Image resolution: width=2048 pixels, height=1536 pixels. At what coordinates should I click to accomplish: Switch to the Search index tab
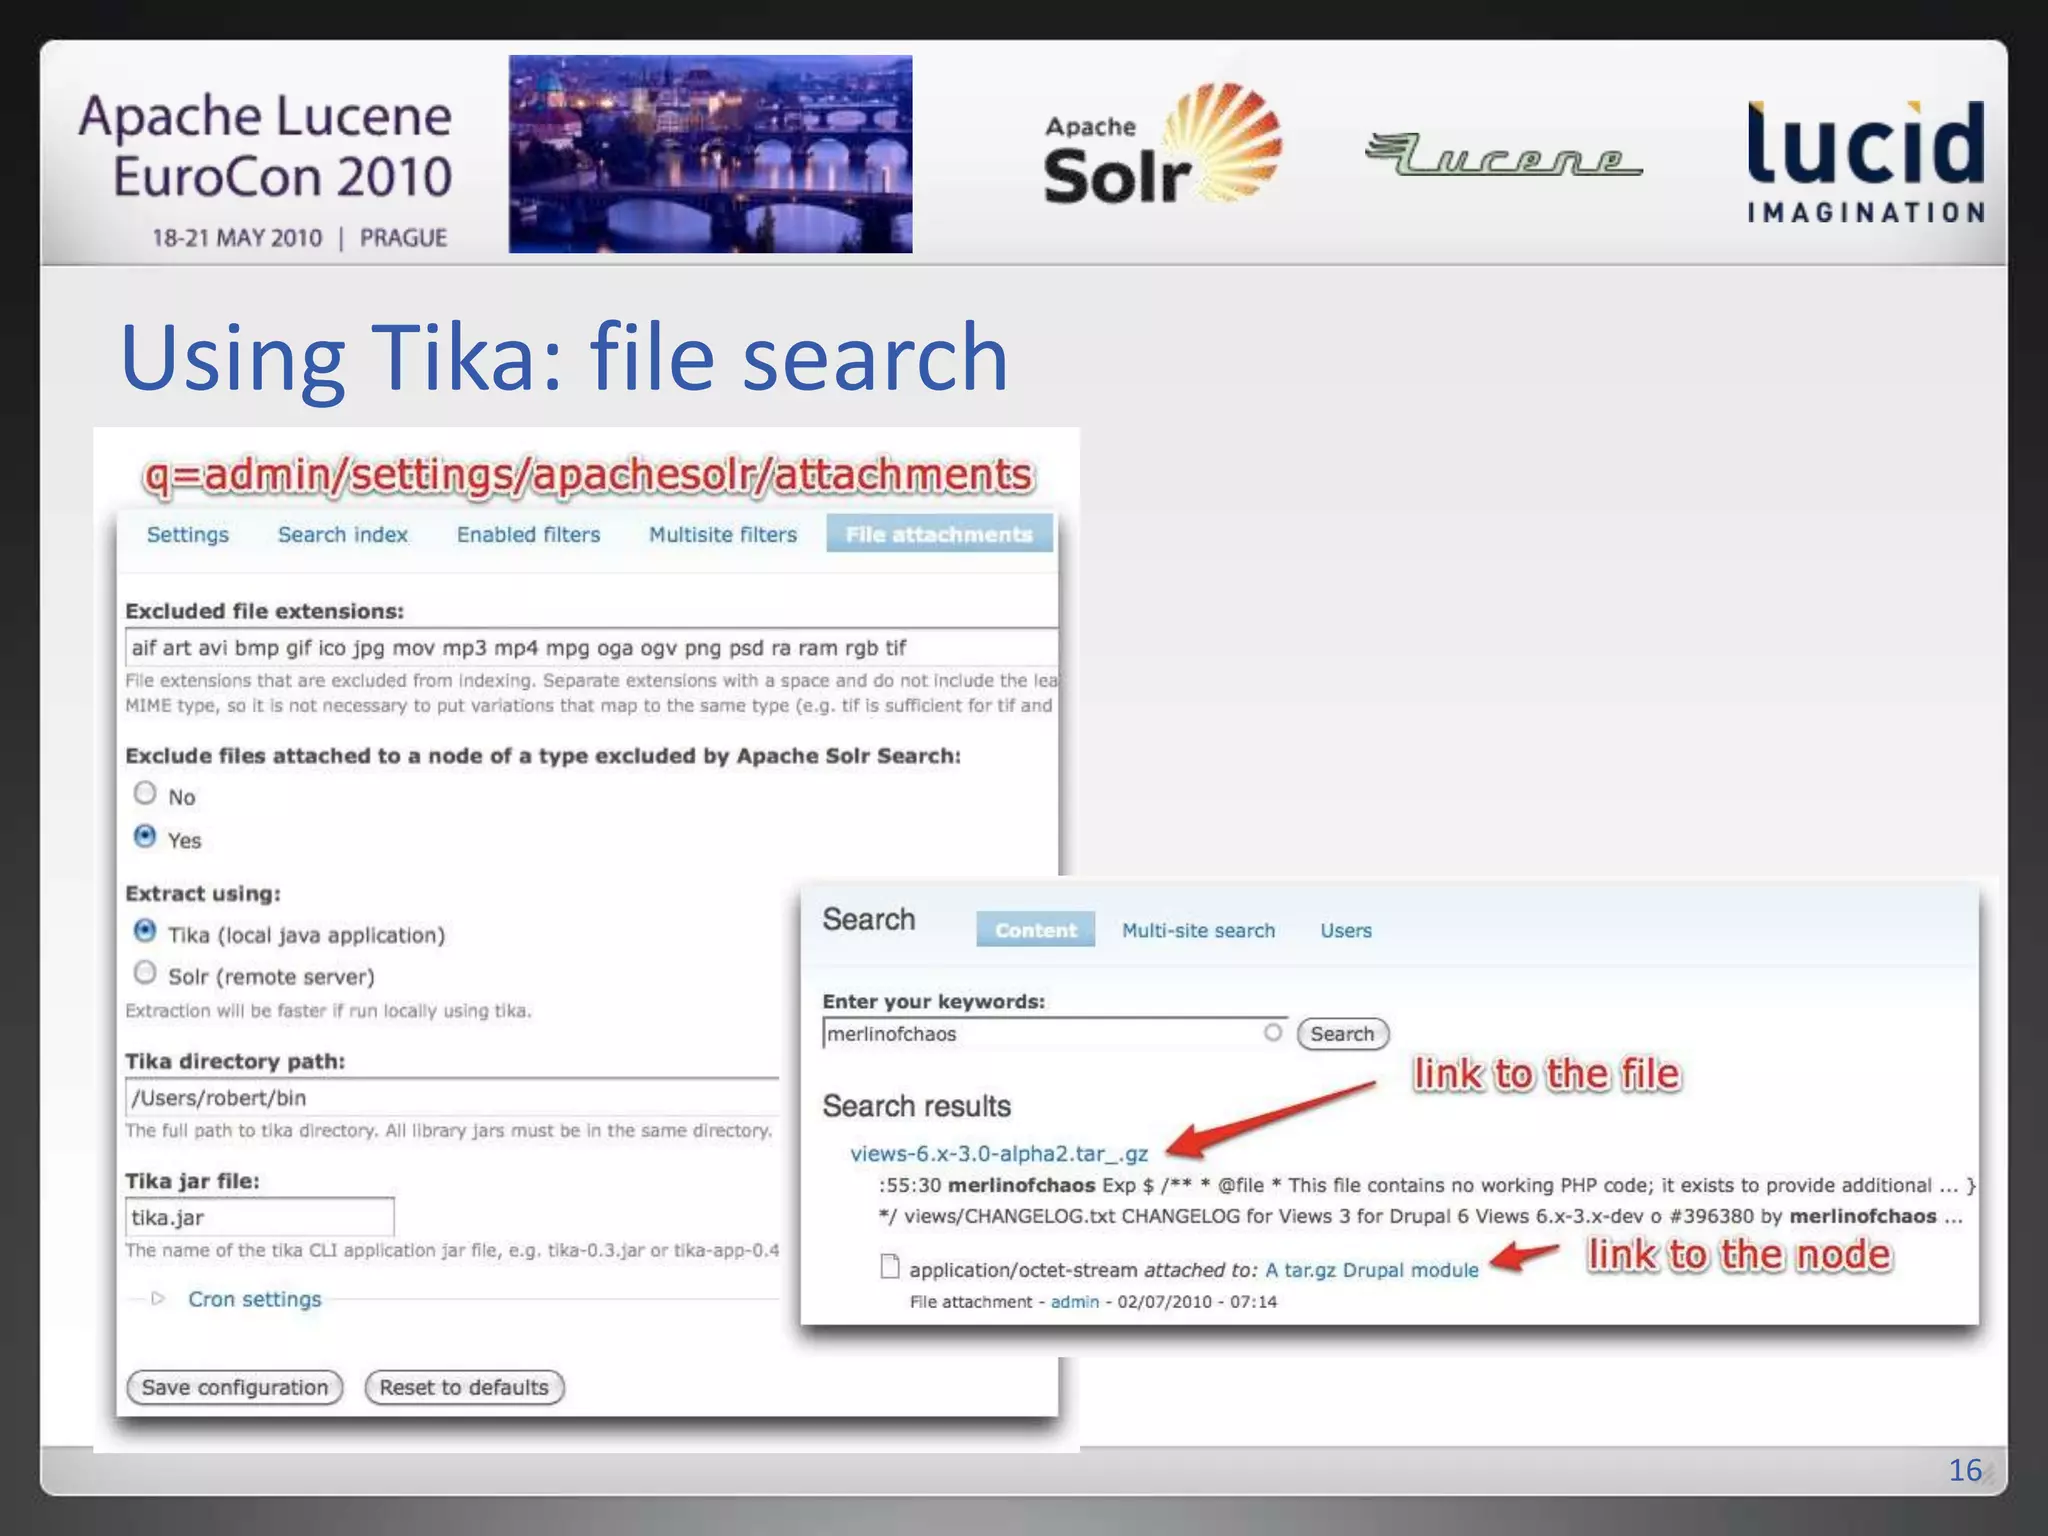click(x=343, y=534)
